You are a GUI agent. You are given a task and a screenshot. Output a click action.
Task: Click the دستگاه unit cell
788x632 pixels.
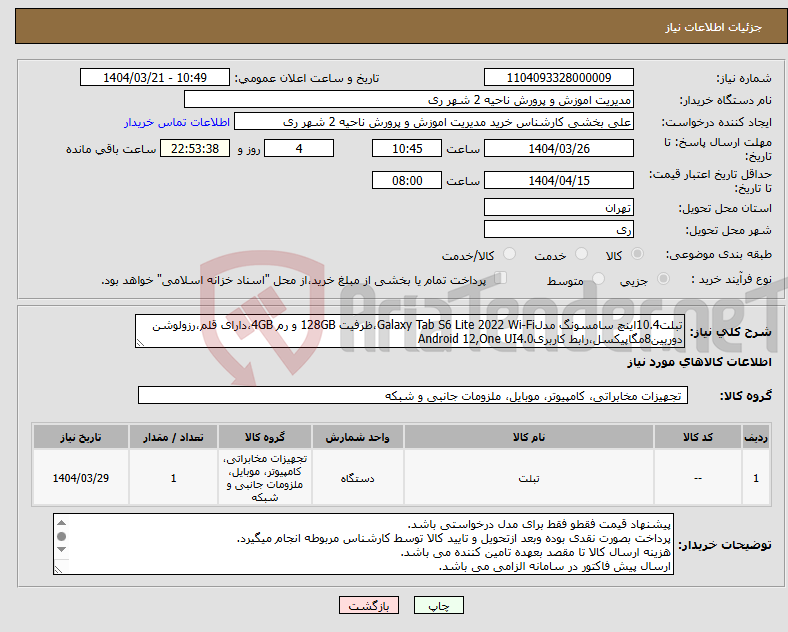[357, 478]
